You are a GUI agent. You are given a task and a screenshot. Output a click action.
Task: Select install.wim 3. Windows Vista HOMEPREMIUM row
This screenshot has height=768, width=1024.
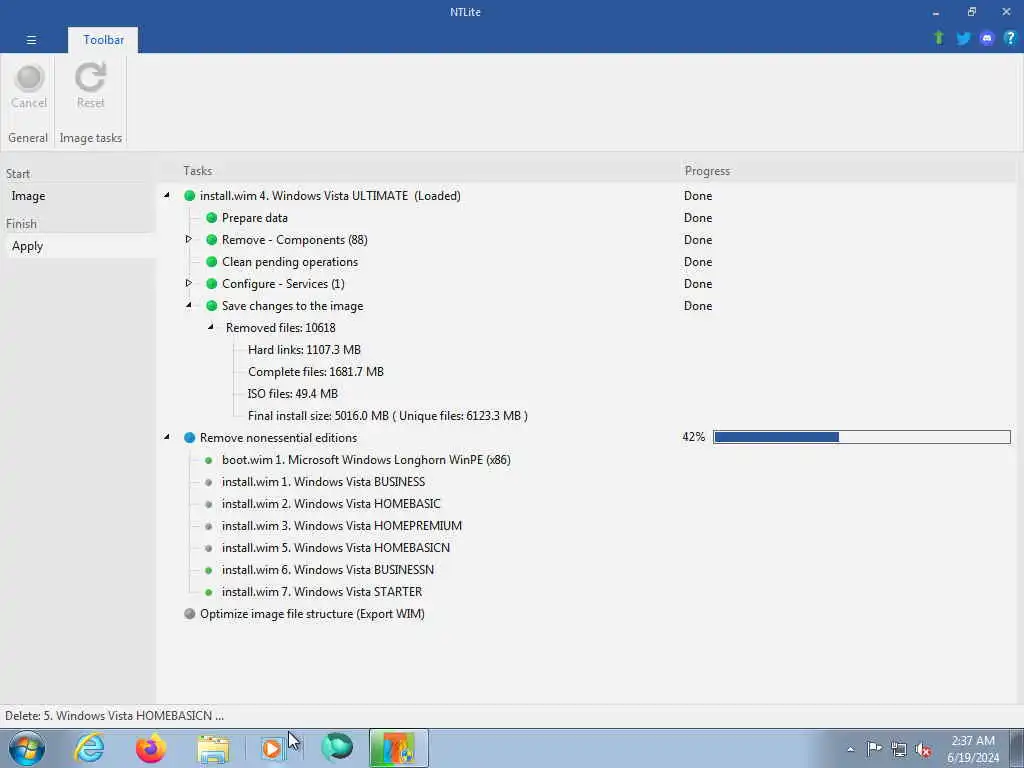click(342, 526)
